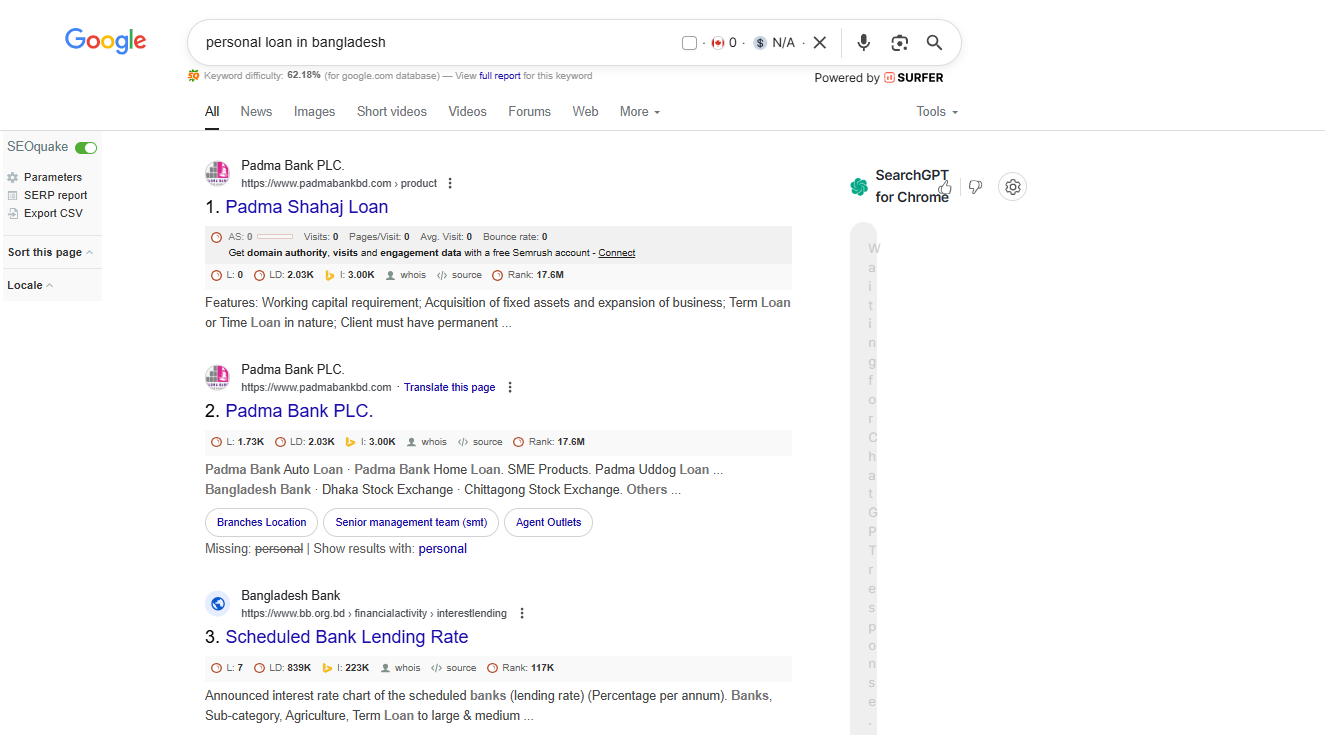Open three-dot menu for Bangladesh Bank result
This screenshot has height=735, width=1325.
point(522,613)
